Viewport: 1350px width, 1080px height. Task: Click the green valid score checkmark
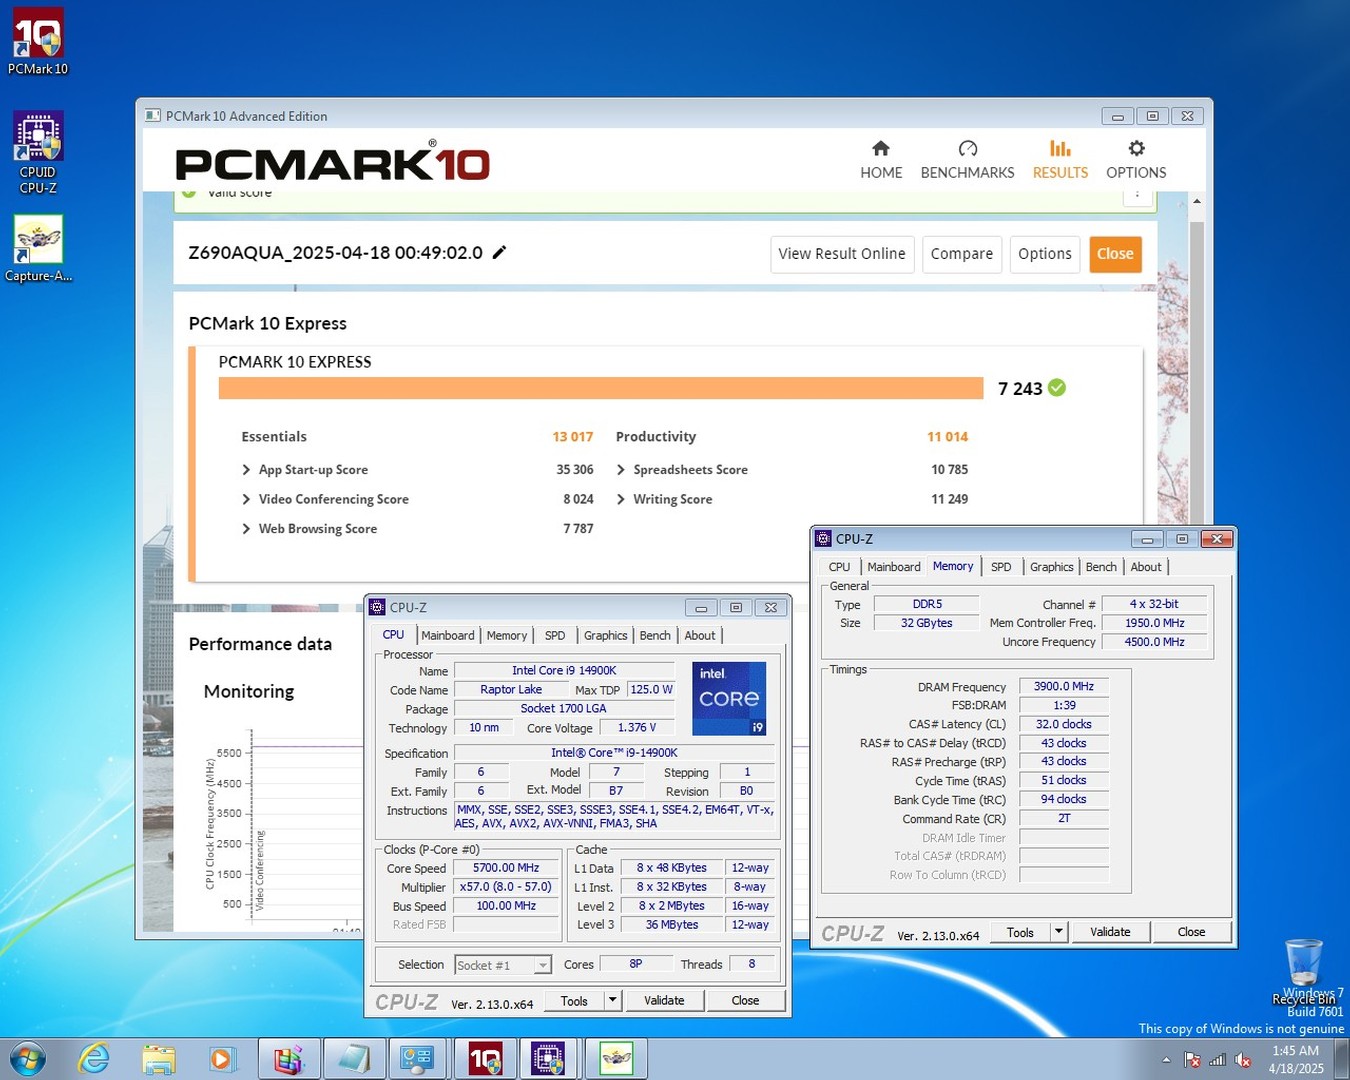(x=1057, y=388)
